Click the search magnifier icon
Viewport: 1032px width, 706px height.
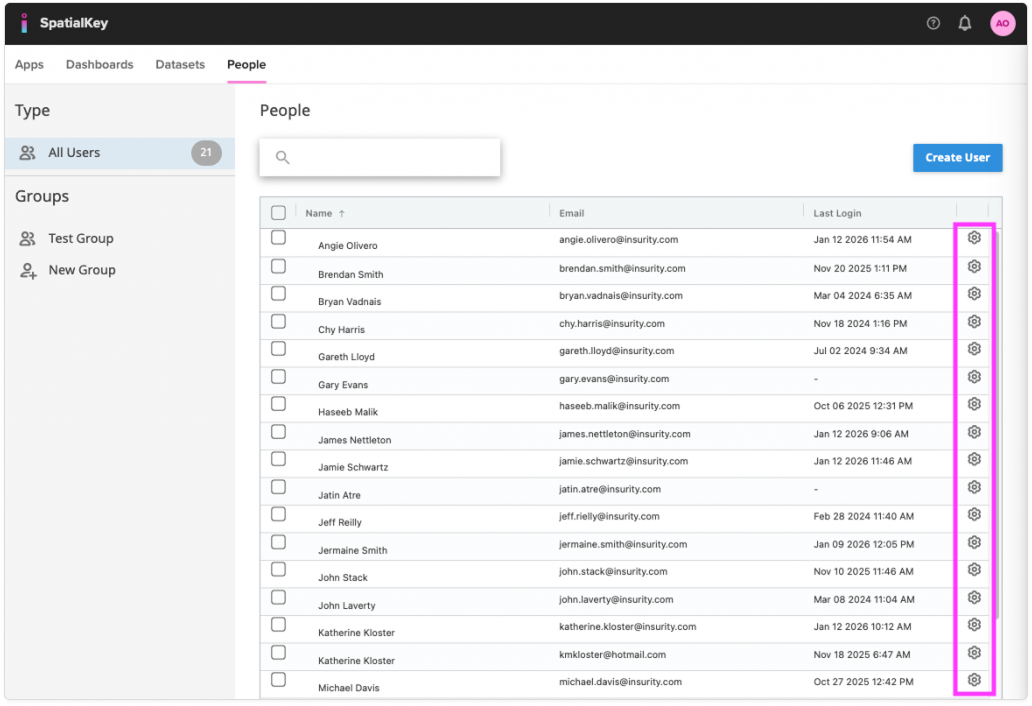(281, 157)
